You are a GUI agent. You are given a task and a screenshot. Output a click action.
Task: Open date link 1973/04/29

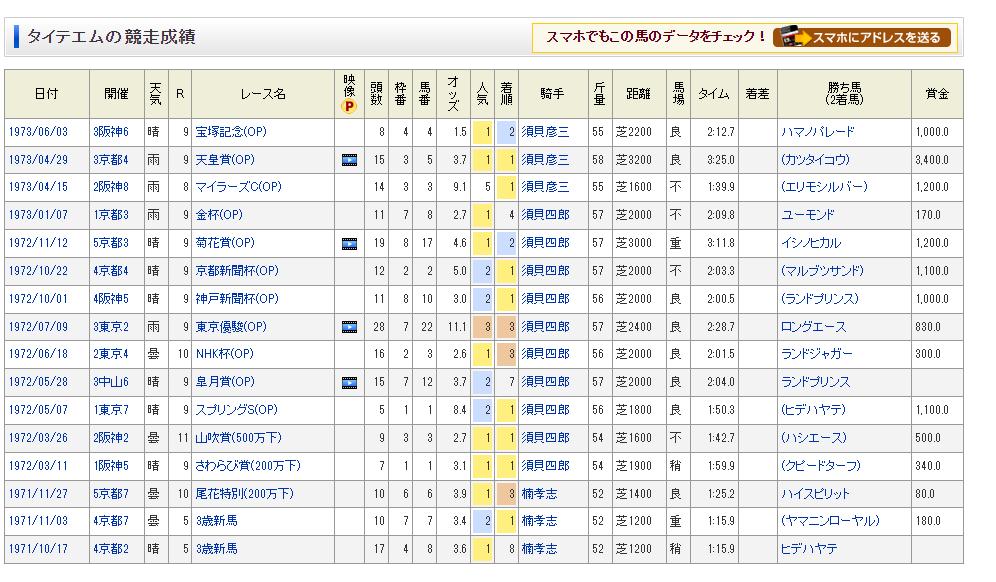38,159
